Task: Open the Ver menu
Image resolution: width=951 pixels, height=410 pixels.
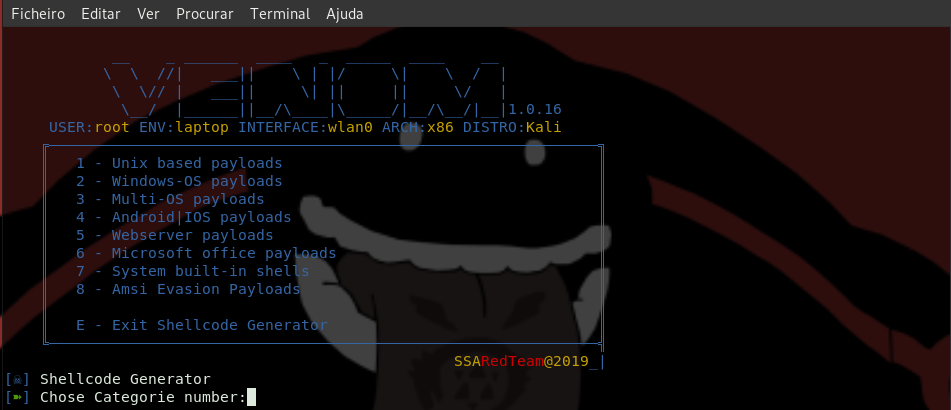Action: 149,14
